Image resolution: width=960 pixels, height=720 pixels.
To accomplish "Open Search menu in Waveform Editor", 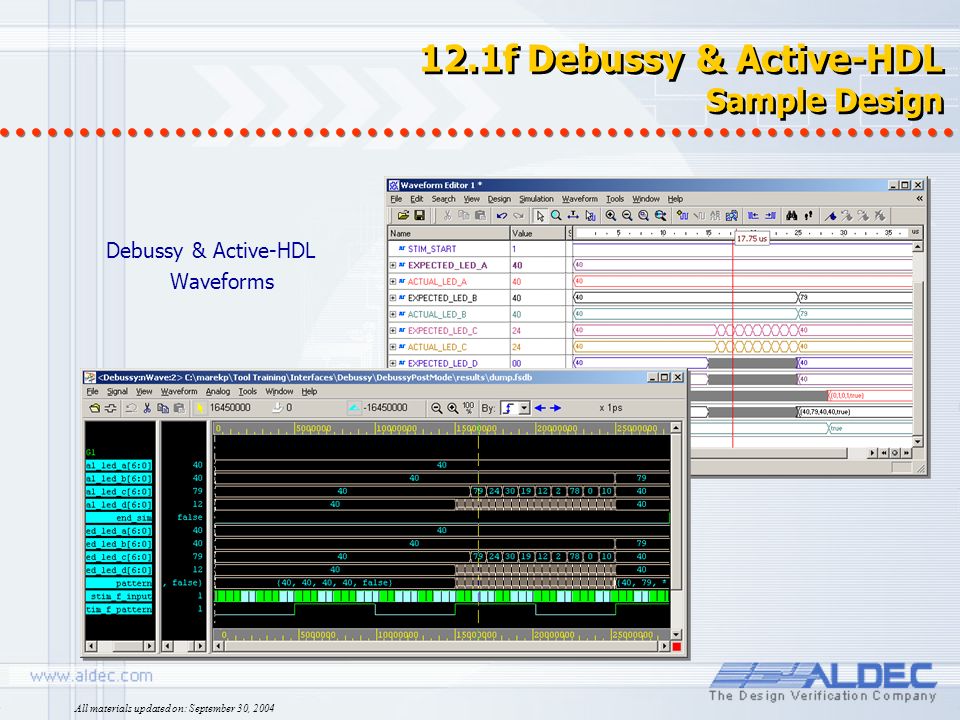I will coord(443,199).
